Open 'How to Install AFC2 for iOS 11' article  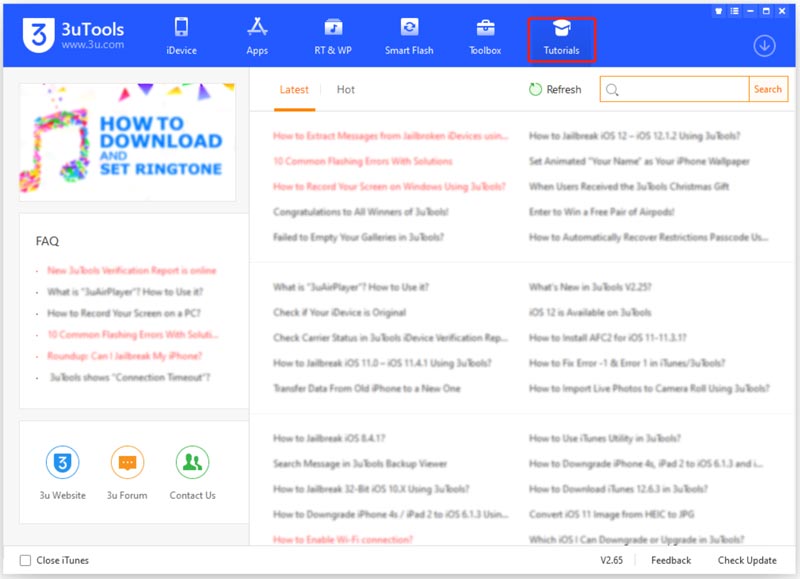coord(608,338)
